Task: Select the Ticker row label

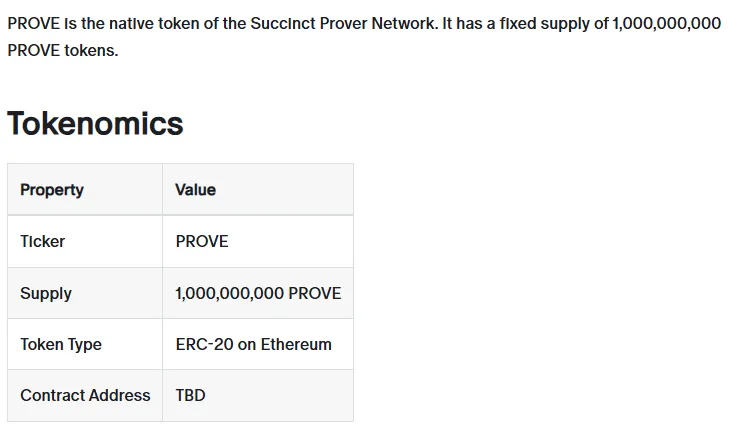Action: (42, 241)
